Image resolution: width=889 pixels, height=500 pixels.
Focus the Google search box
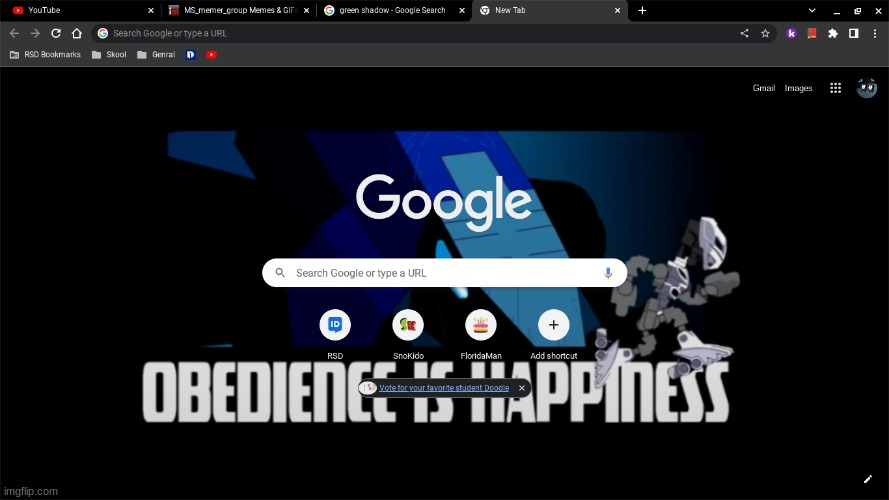[x=444, y=273]
